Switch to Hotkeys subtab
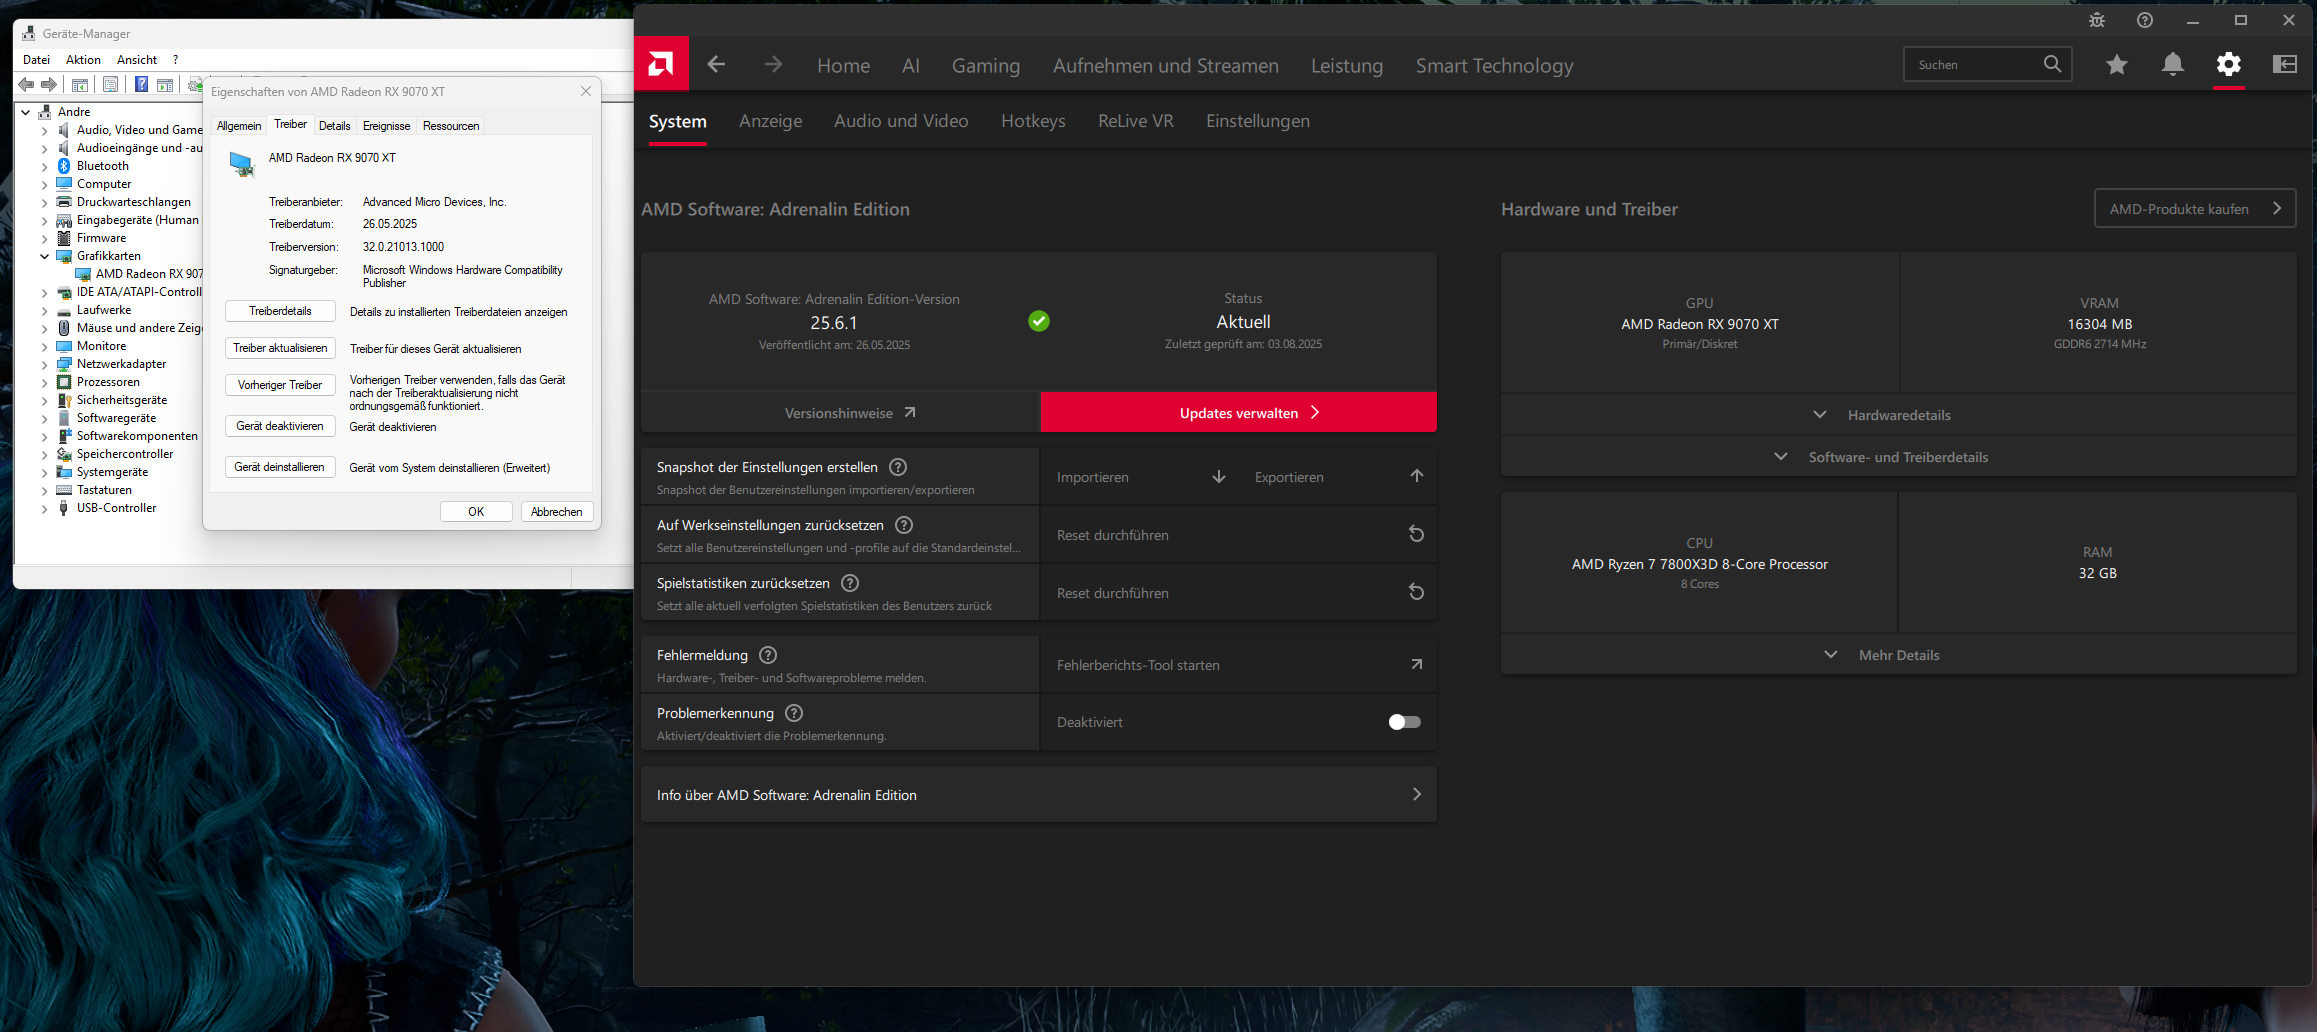Viewport: 2317px width, 1032px height. point(1033,121)
